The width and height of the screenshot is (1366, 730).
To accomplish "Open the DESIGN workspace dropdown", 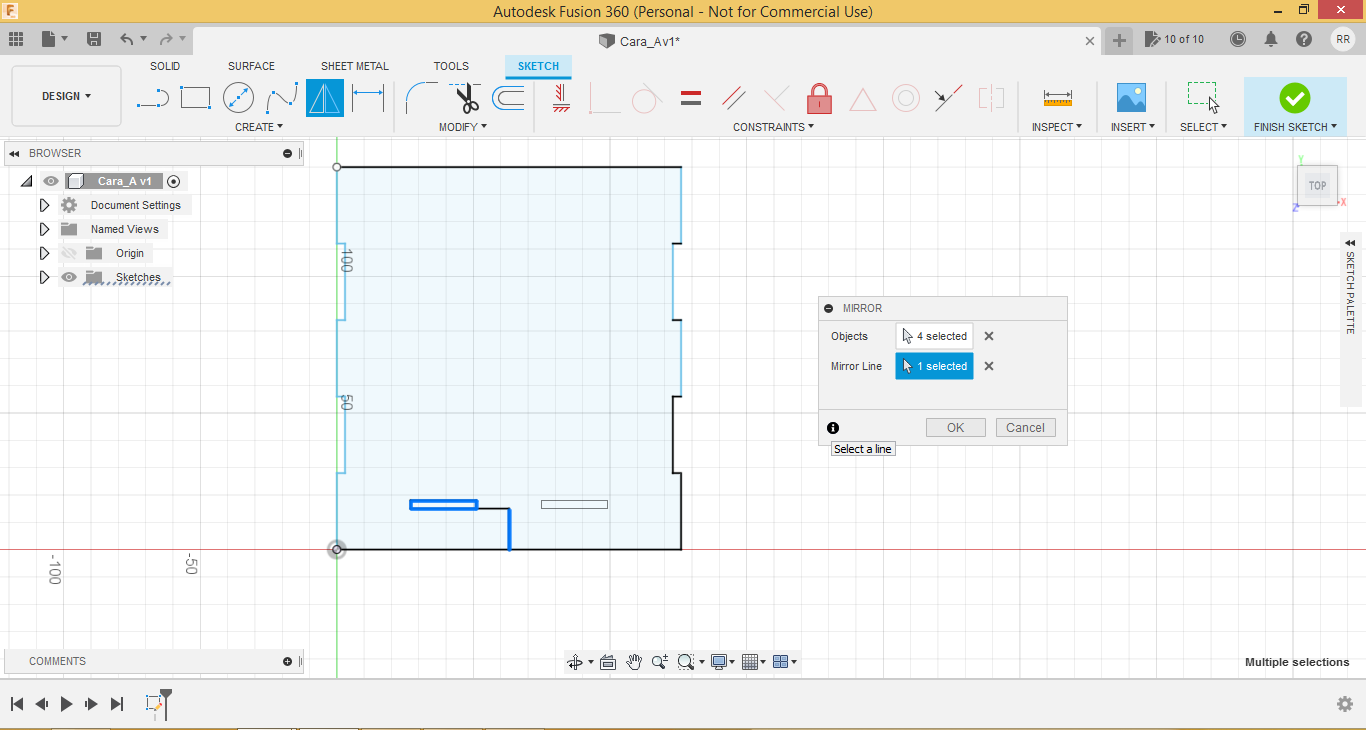I will [x=67, y=96].
